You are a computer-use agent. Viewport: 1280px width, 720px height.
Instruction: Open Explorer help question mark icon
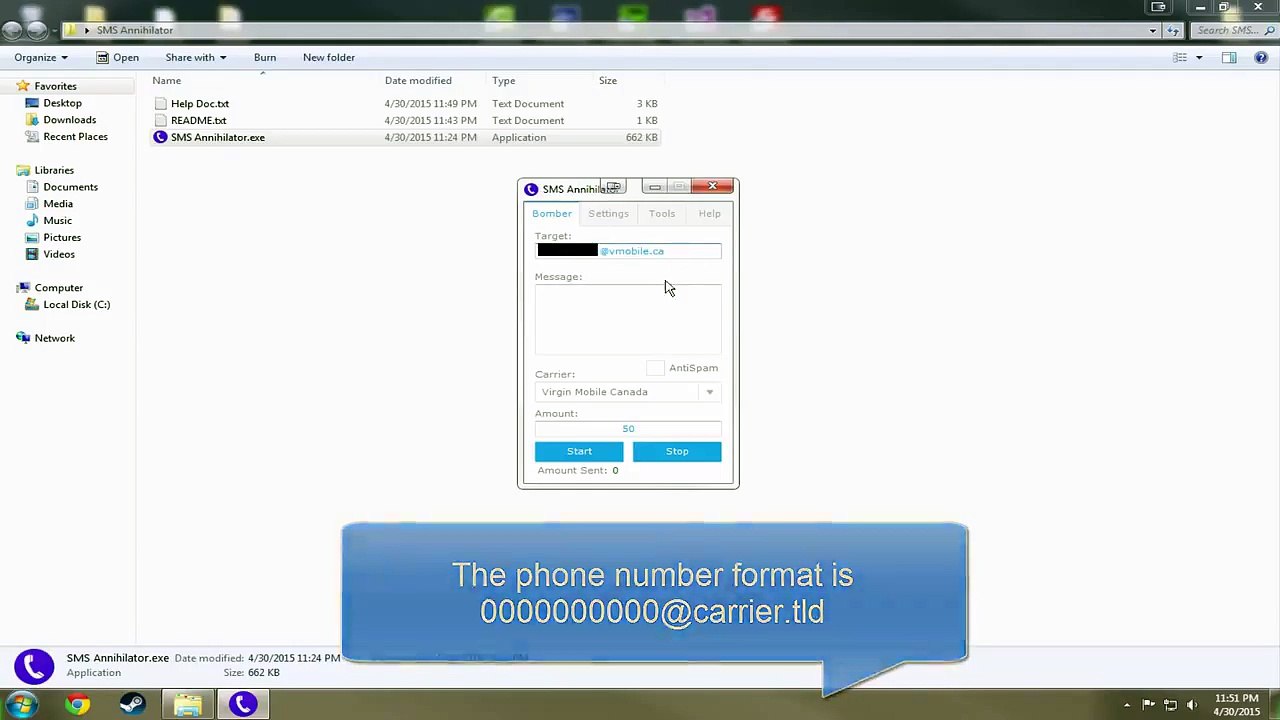click(1259, 57)
